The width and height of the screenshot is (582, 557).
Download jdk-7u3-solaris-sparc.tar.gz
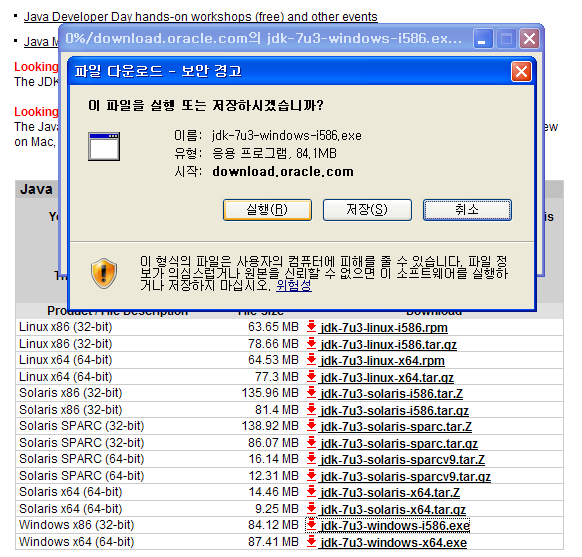tap(399, 443)
